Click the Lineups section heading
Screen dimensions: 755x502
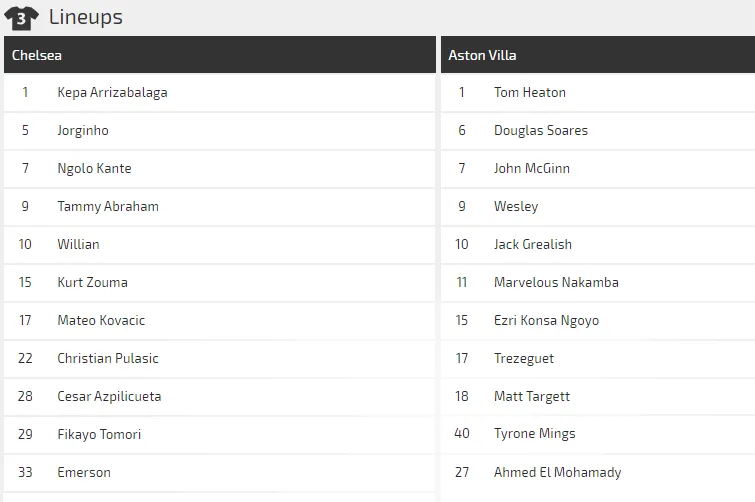coord(85,17)
